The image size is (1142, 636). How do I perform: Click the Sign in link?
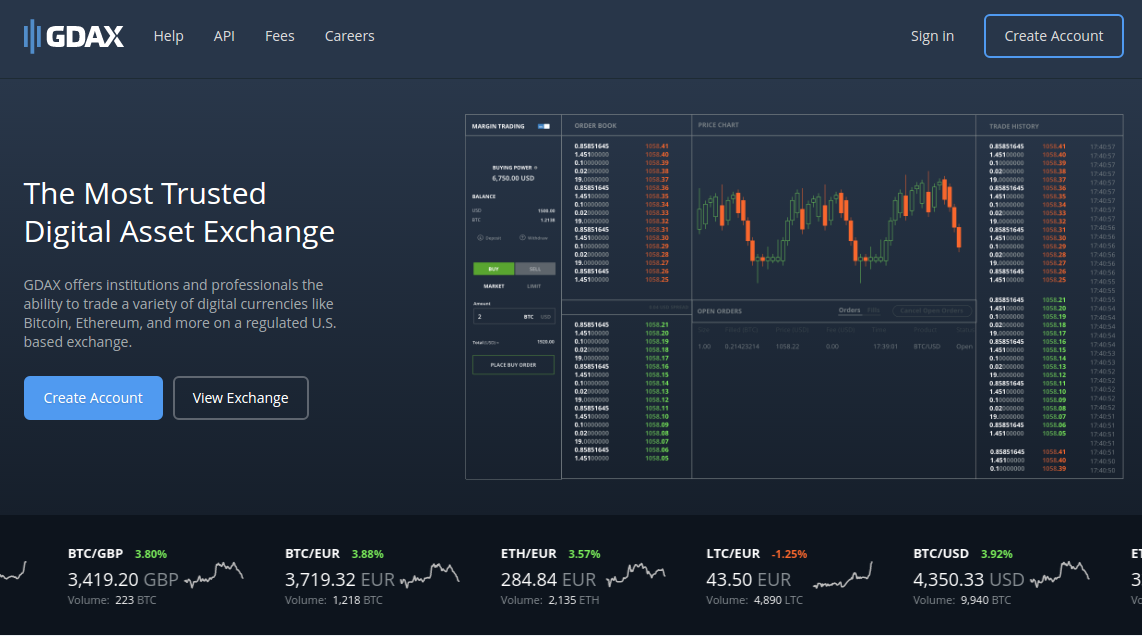932,36
